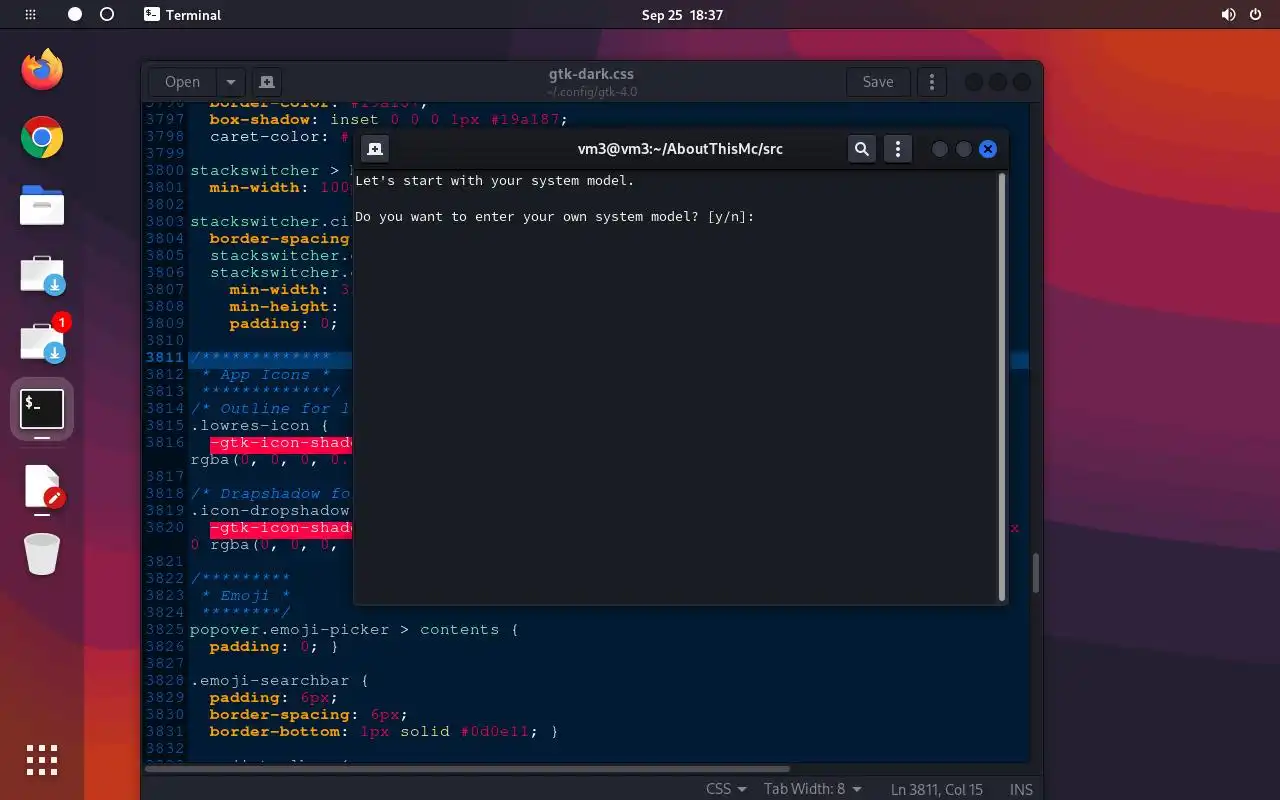Click the box-shadow inset line

click(388, 120)
